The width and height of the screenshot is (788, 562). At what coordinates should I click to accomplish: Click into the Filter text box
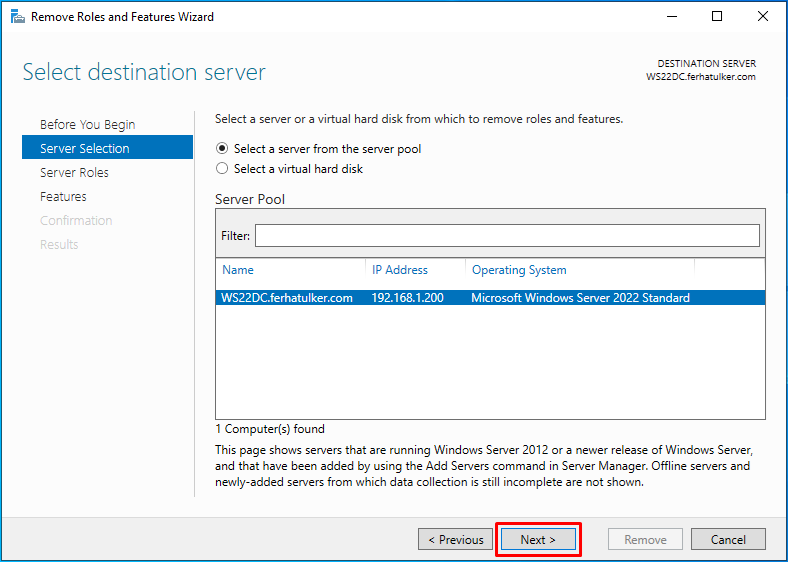click(x=507, y=236)
